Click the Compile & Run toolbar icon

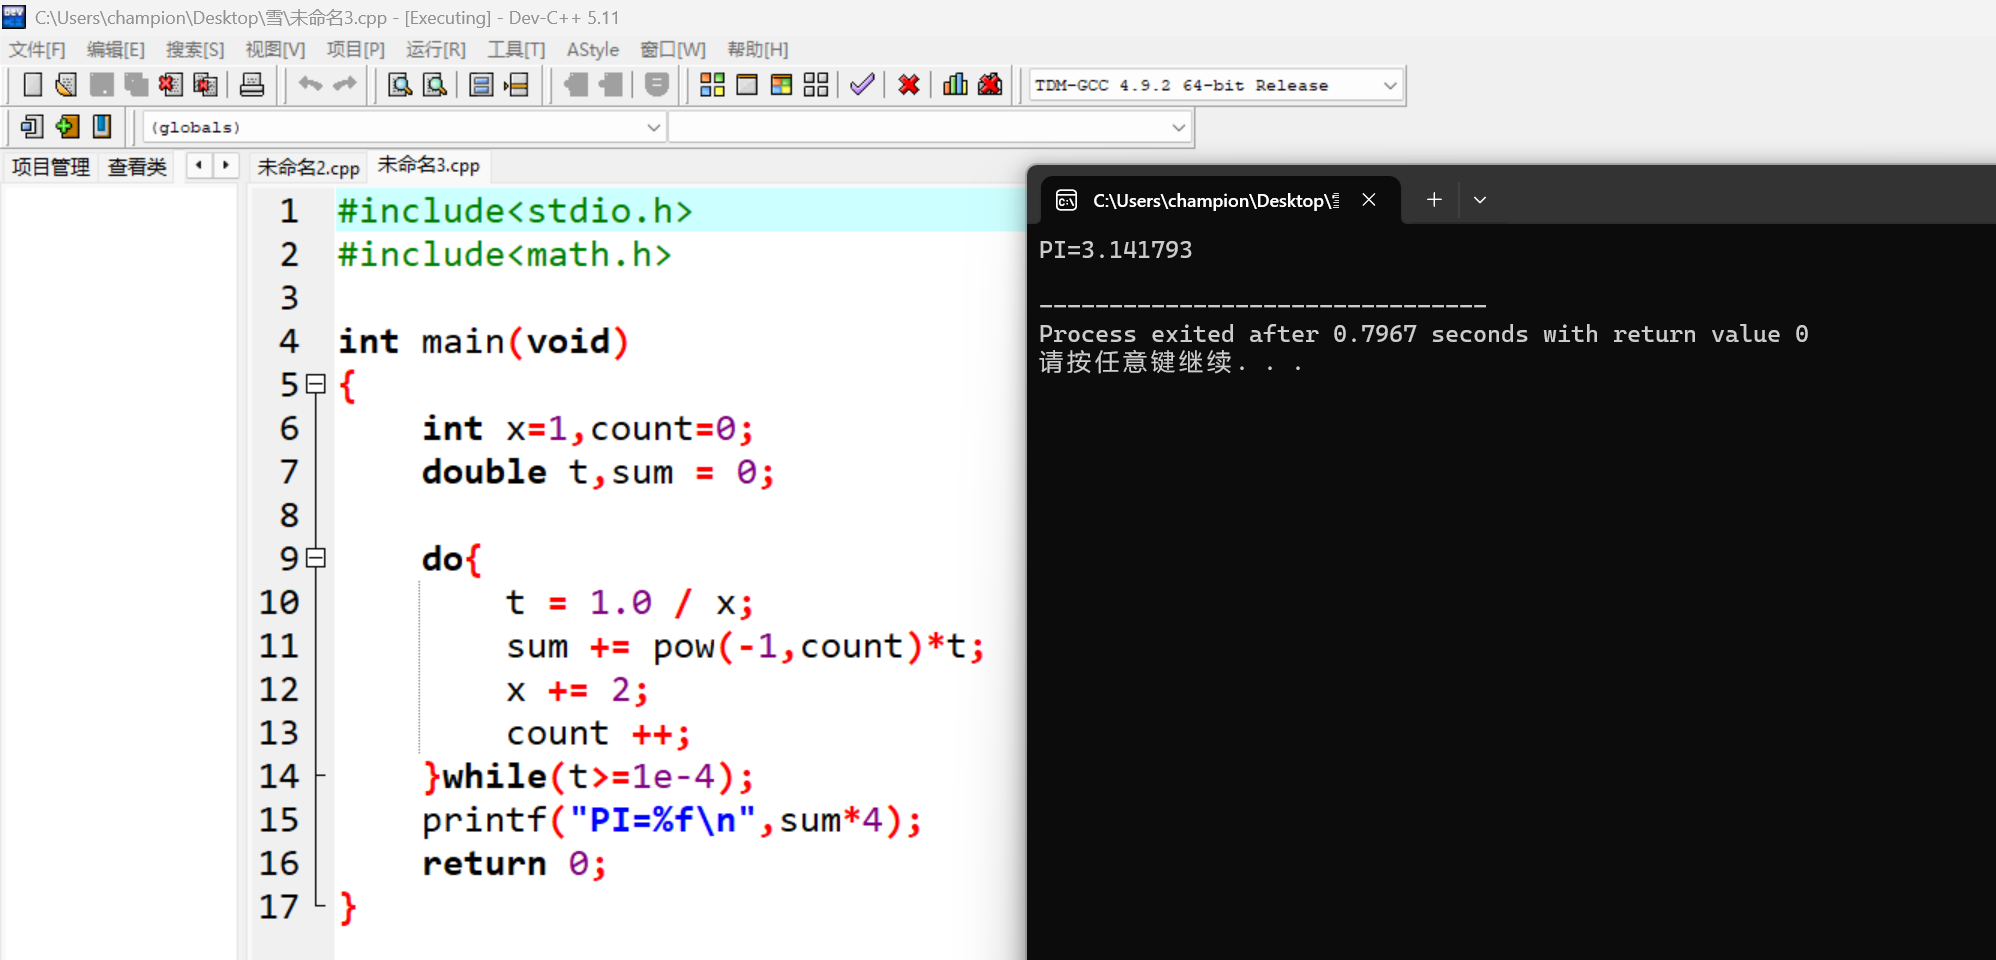coord(781,85)
